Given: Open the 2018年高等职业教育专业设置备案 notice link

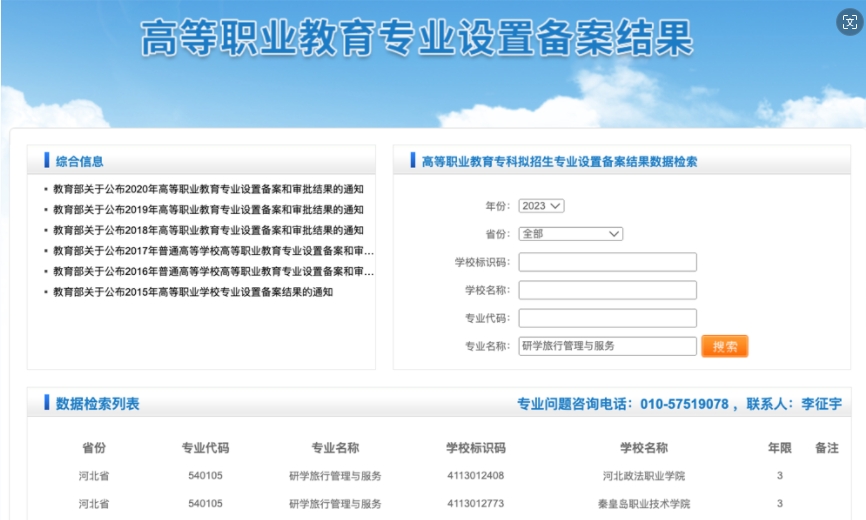Looking at the screenshot, I should [x=208, y=230].
